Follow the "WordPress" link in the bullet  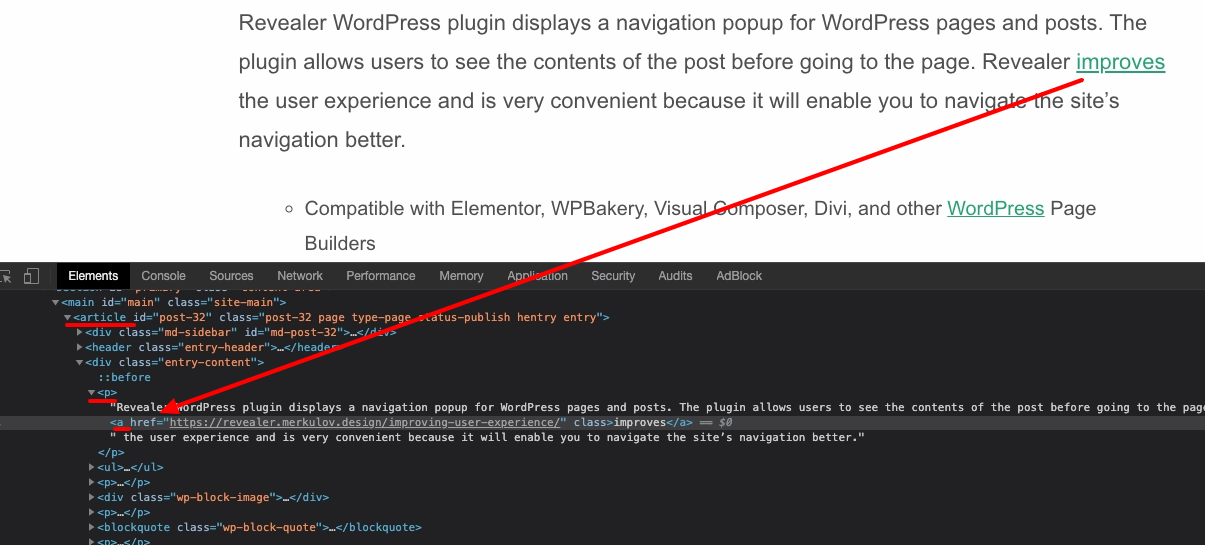point(995,208)
